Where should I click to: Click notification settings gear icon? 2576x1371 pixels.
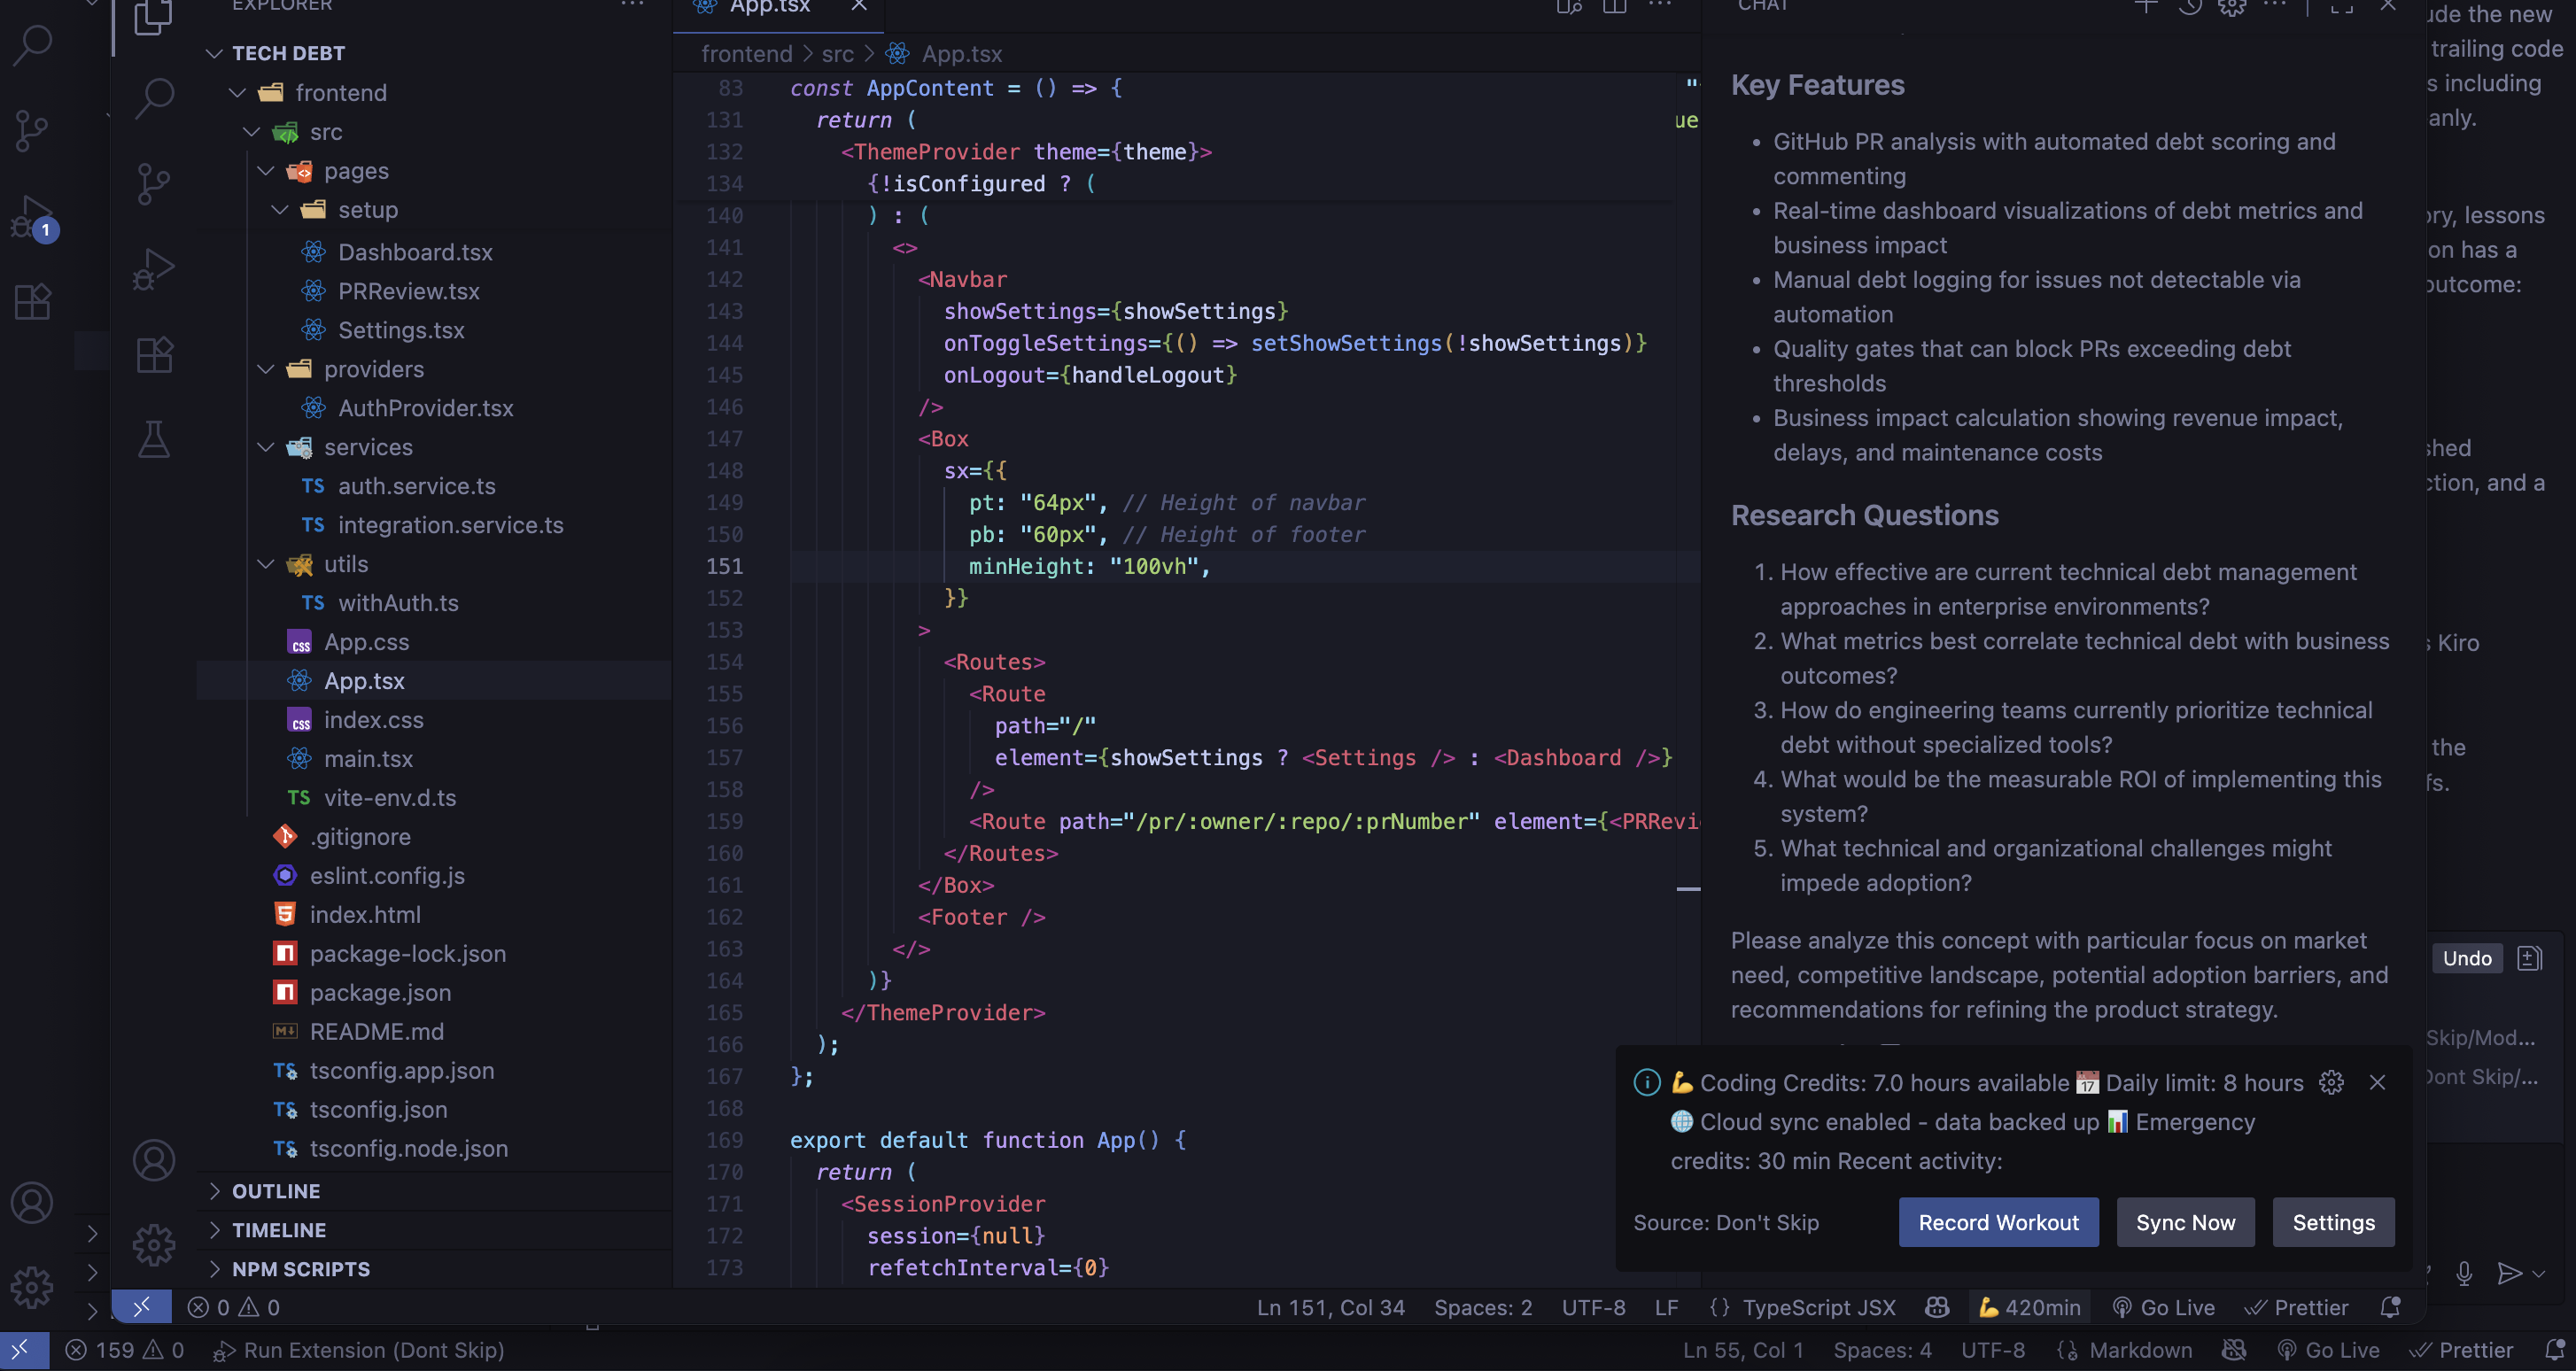click(2331, 1083)
